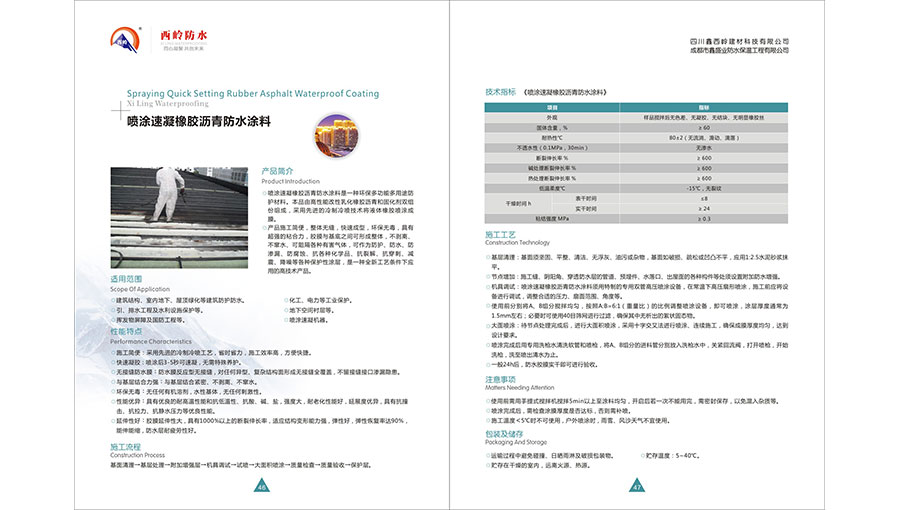The height and width of the screenshot is (510, 900).
Task: Click the 'Product Introduction' subheading
Action: tap(290, 181)
